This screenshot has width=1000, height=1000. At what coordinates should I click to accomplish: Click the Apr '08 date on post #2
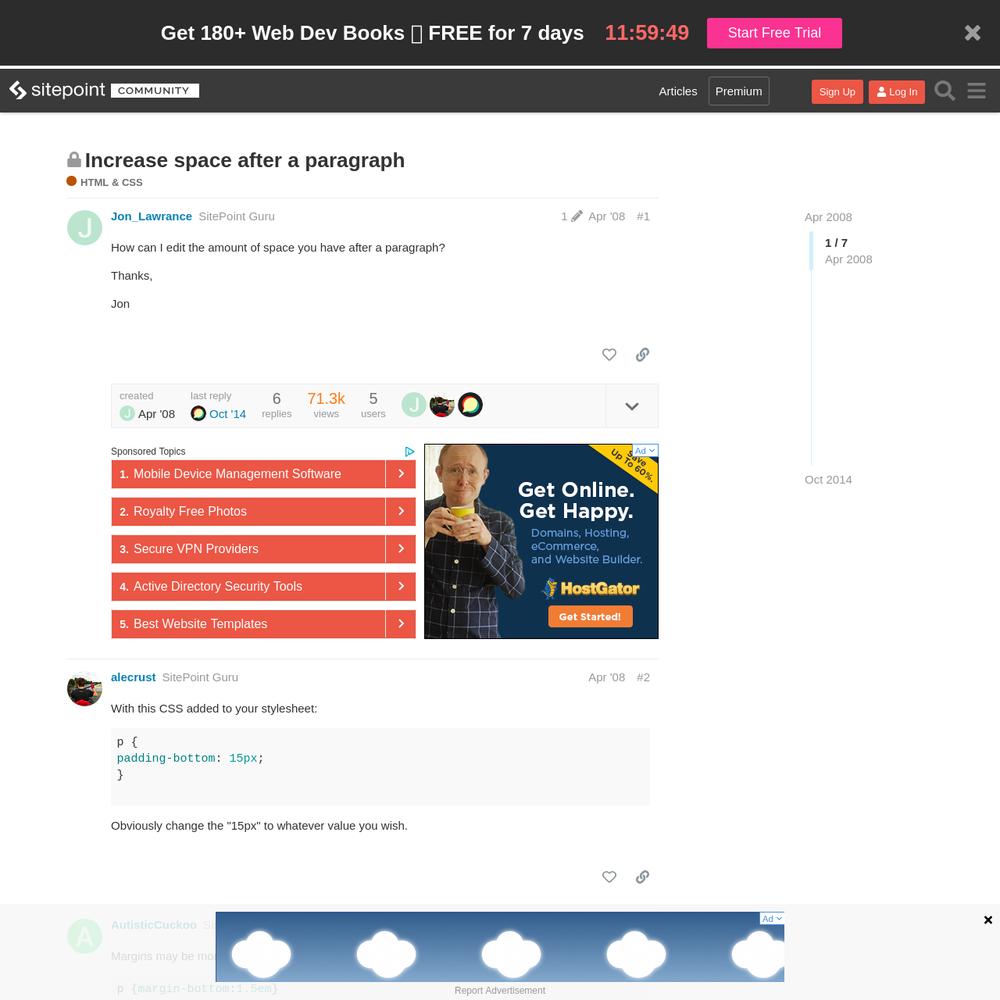[607, 677]
